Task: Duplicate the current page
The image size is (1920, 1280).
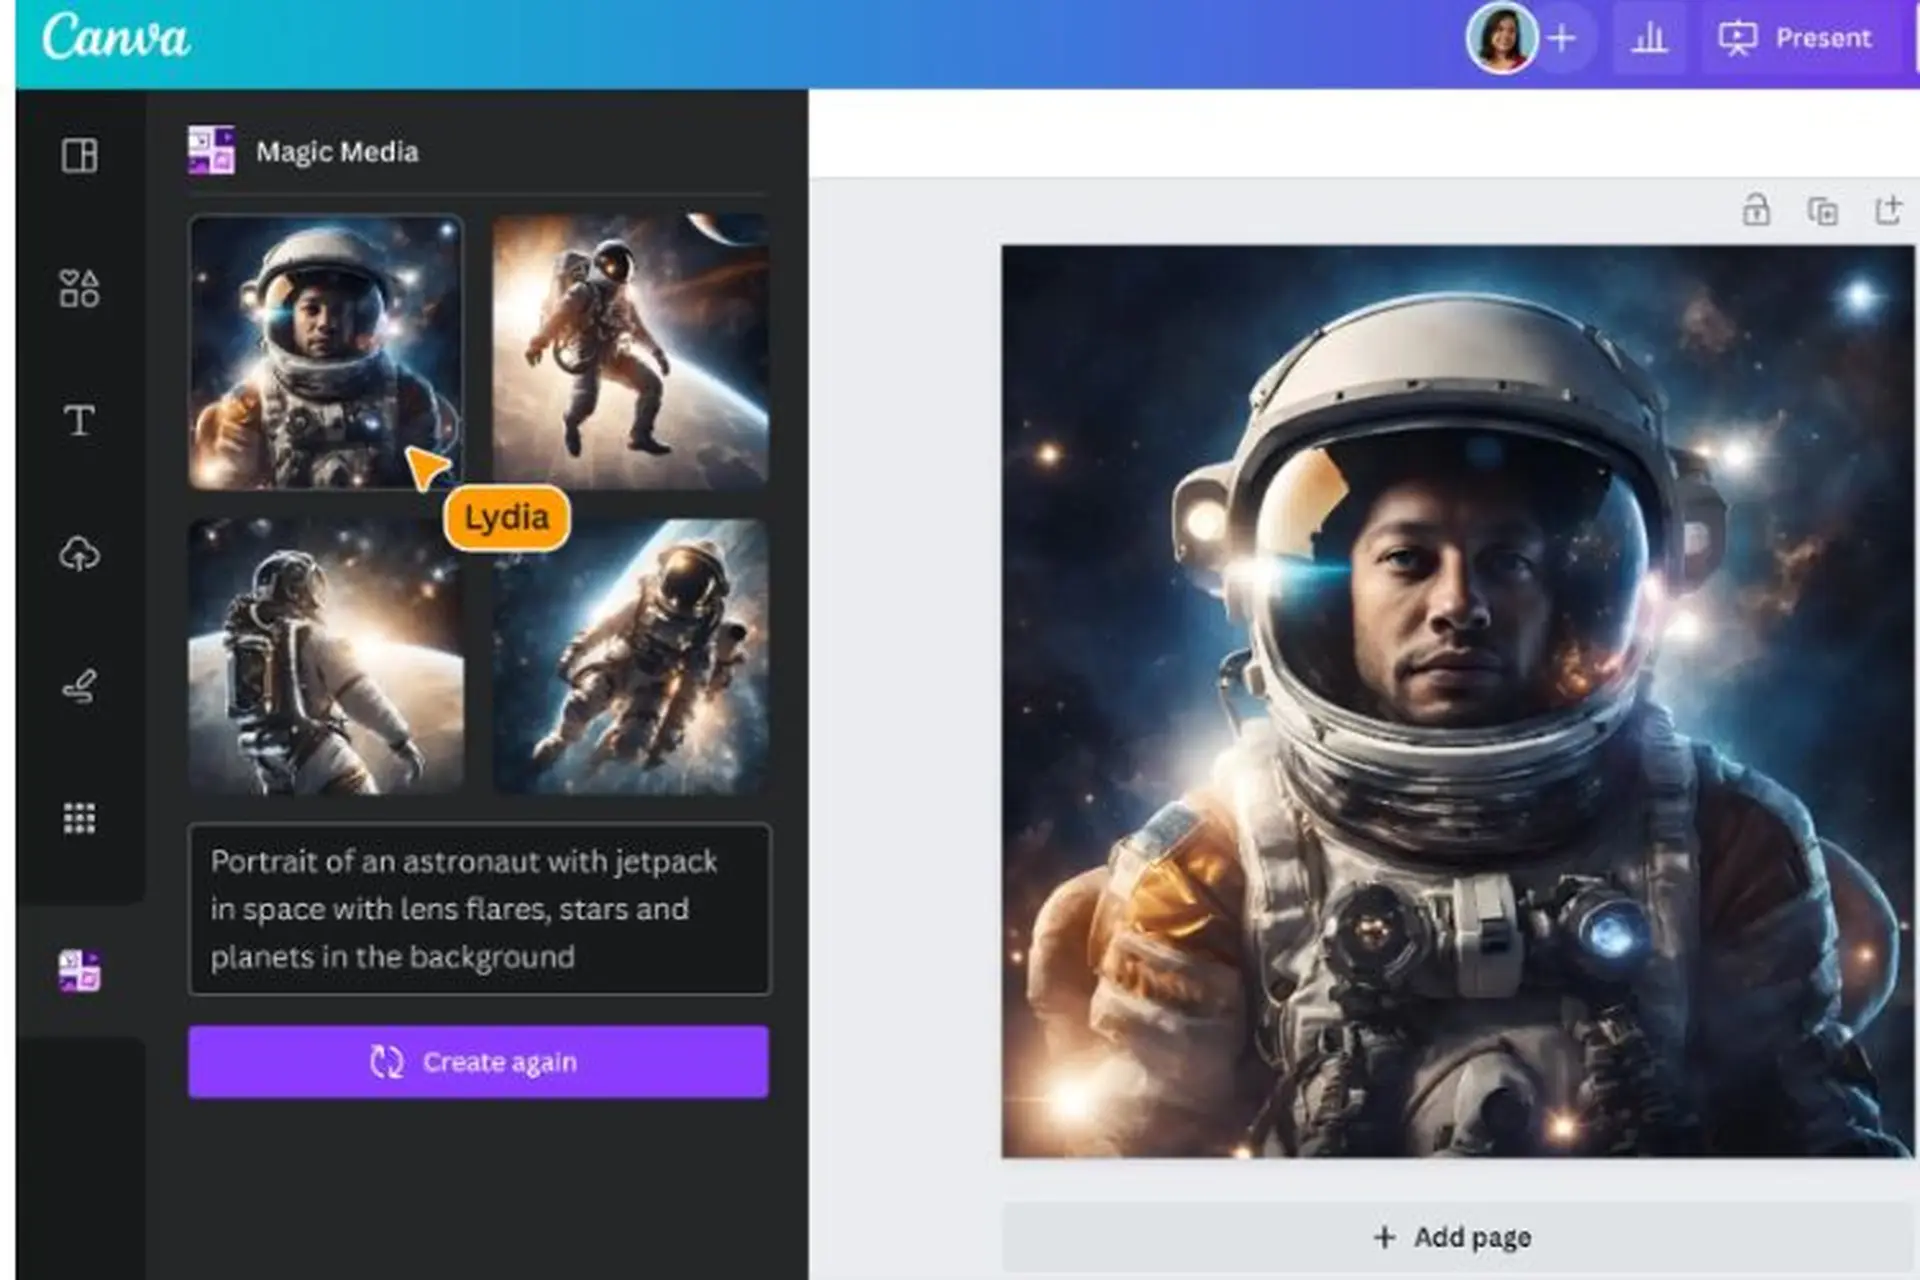Action: tap(1824, 211)
